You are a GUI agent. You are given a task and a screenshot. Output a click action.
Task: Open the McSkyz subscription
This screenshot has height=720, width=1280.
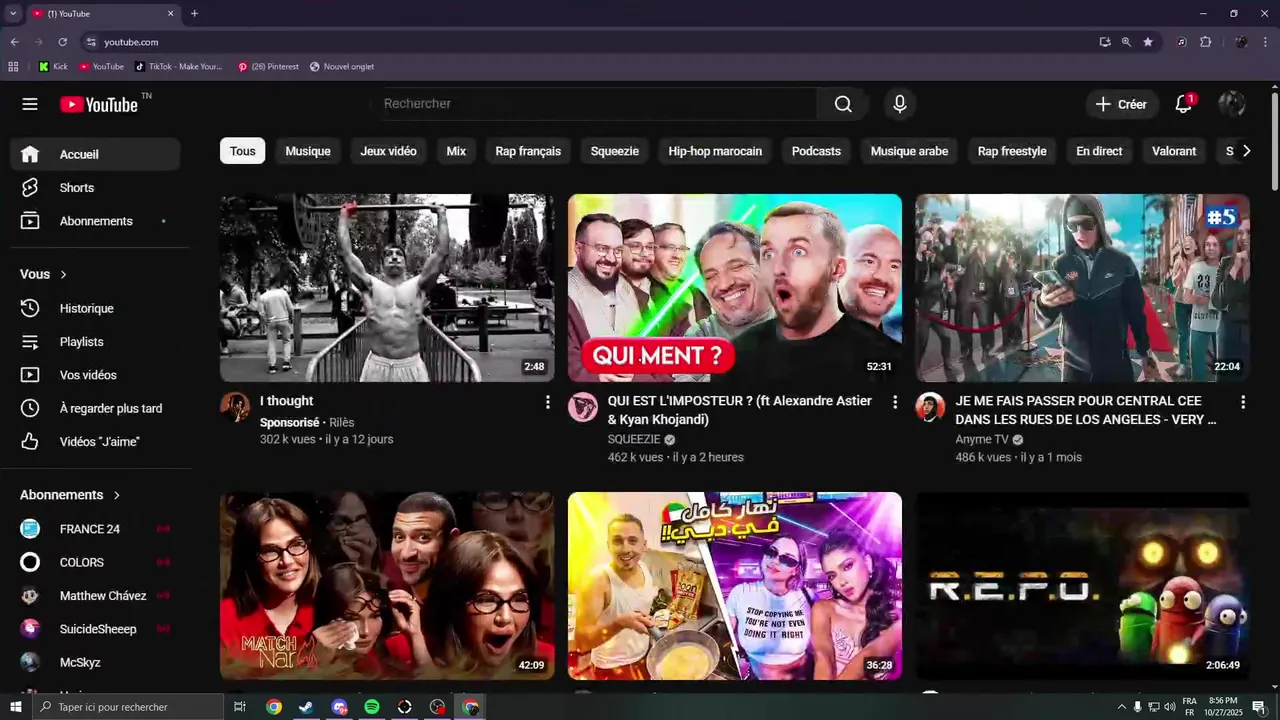pos(96,662)
